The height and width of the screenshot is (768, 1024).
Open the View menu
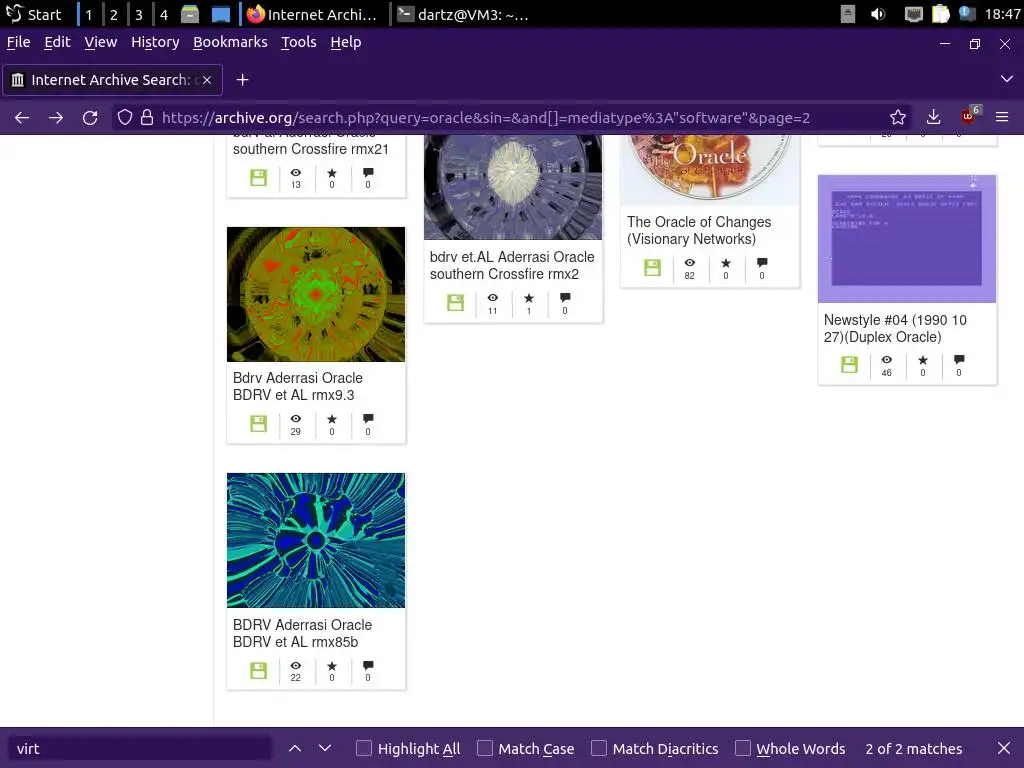click(101, 42)
